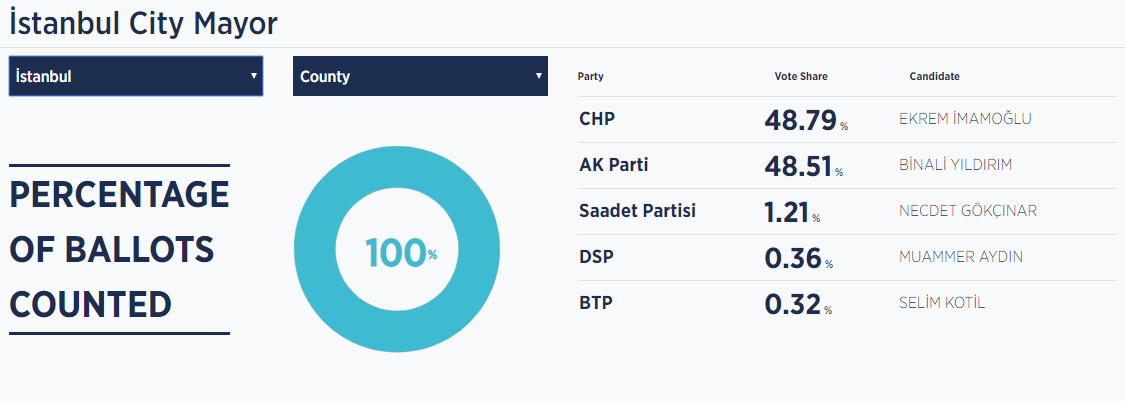The width and height of the screenshot is (1125, 401).
Task: Click candidate Necdet Gökçınar
Action: pyautogui.click(x=967, y=211)
